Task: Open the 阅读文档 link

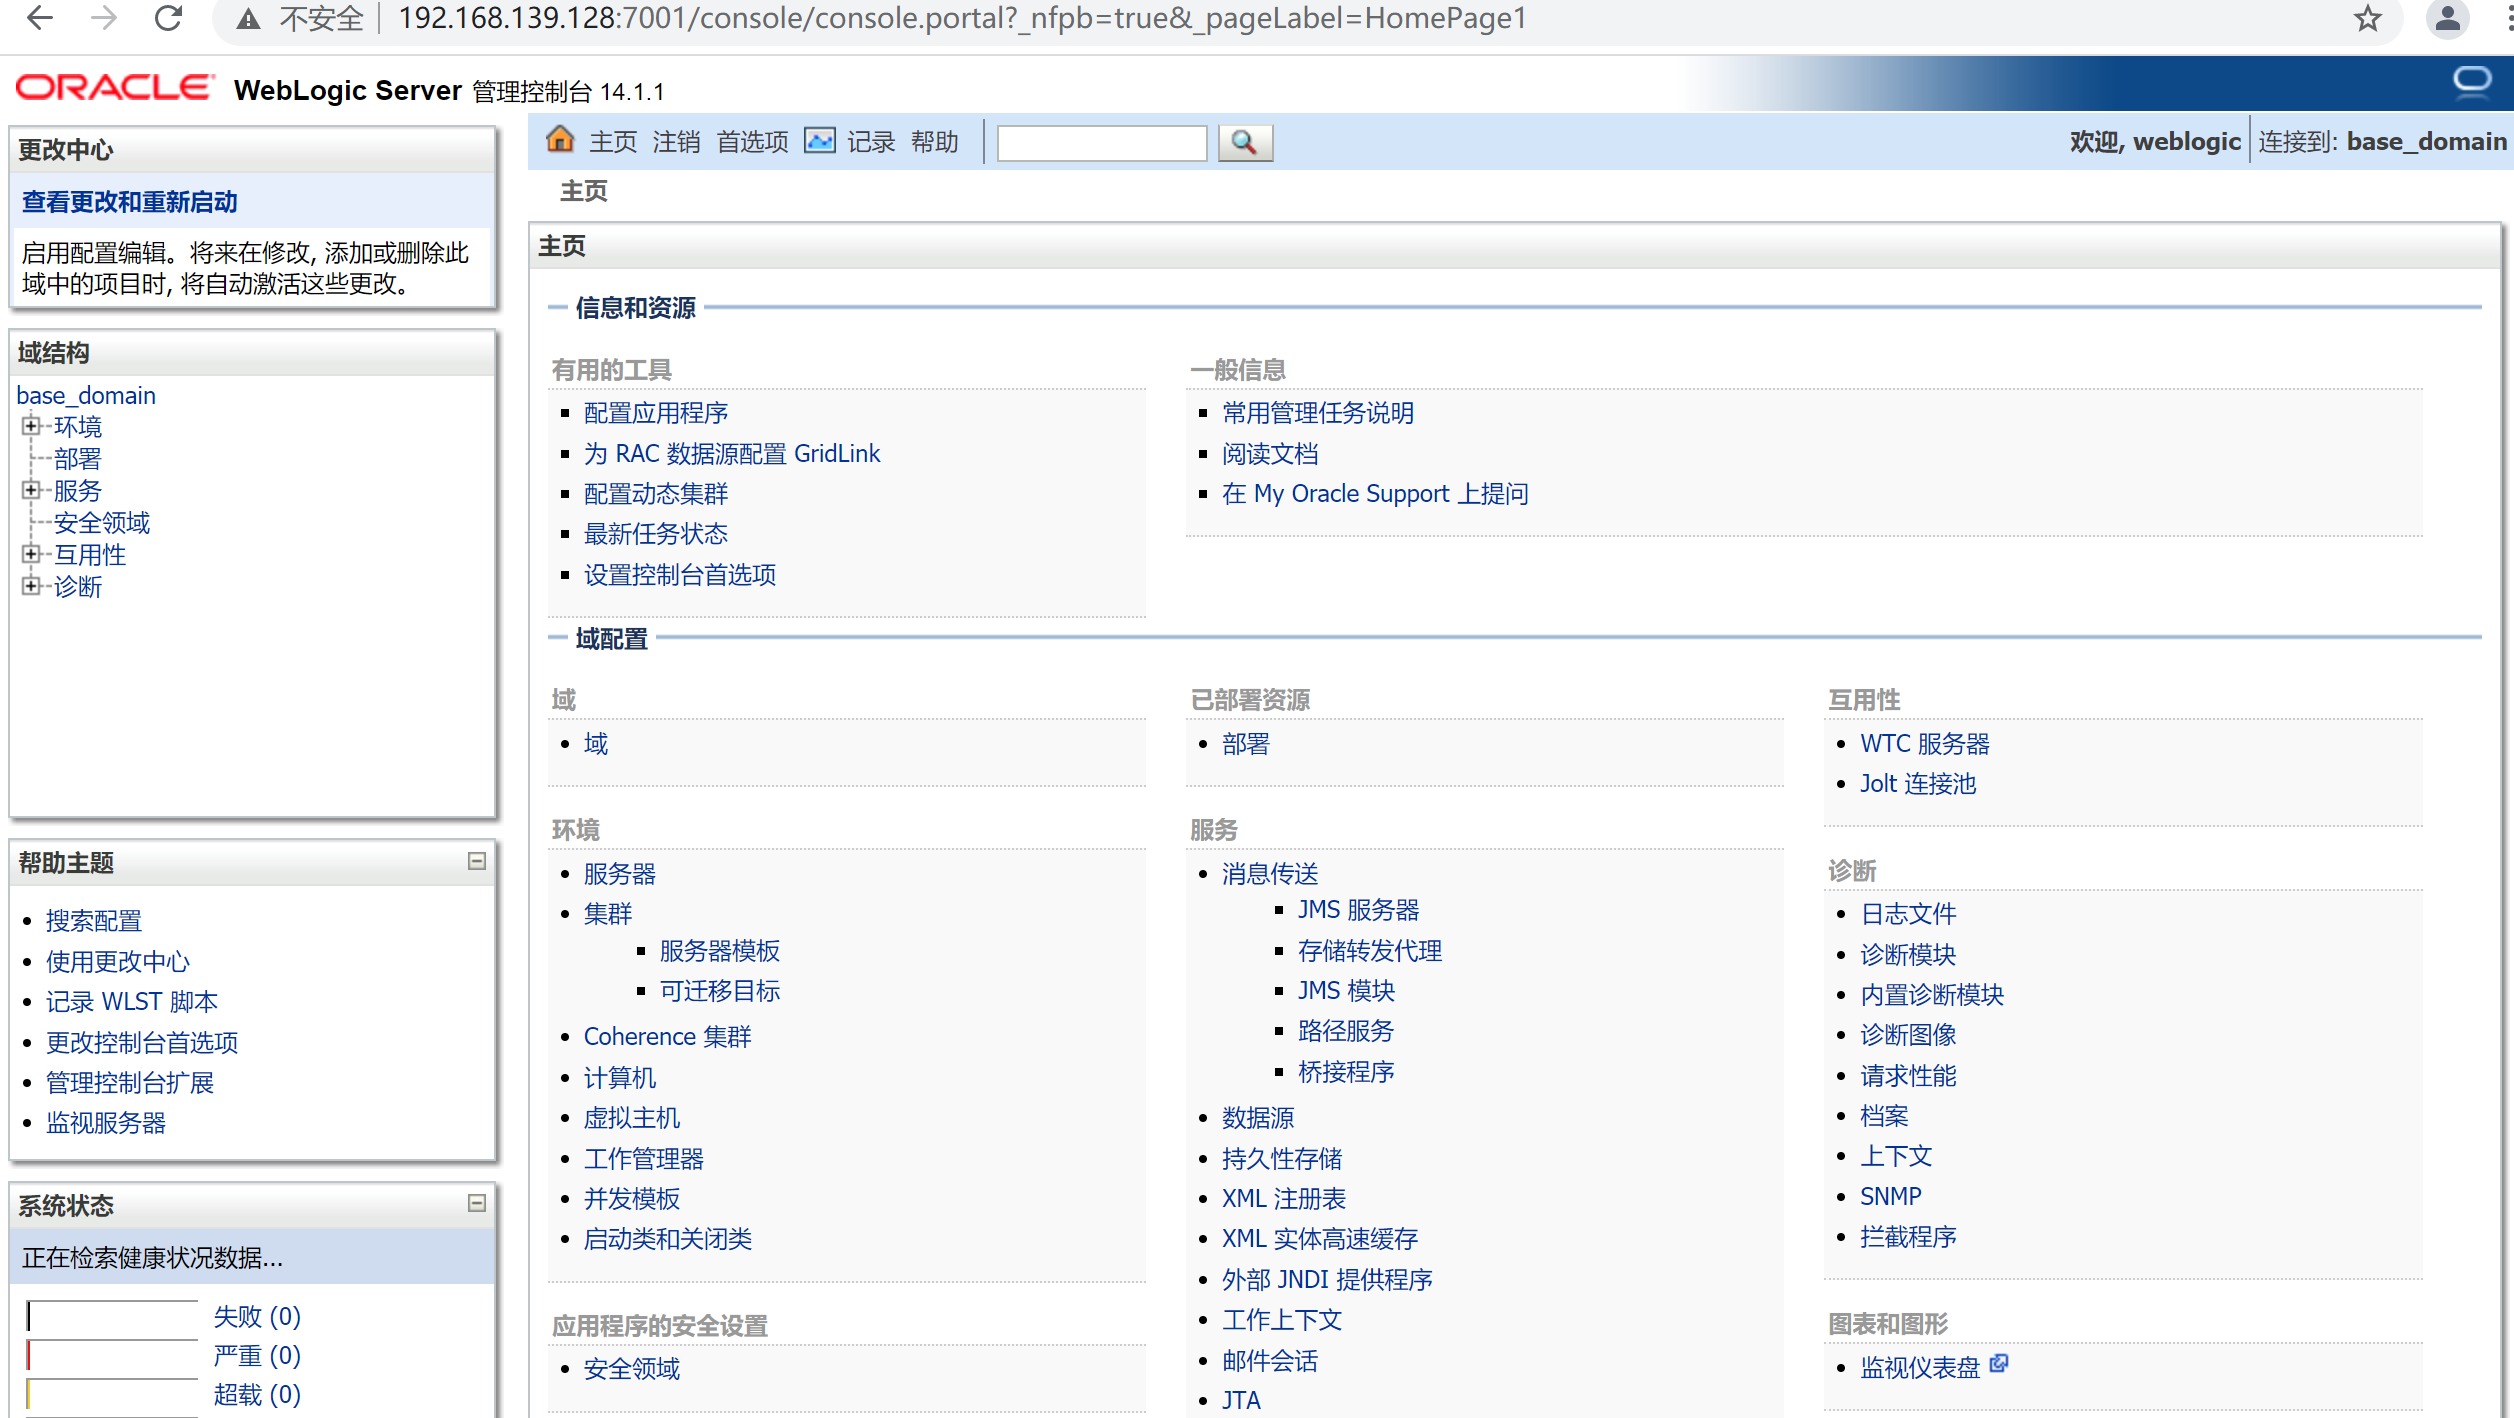Action: click(x=1270, y=454)
